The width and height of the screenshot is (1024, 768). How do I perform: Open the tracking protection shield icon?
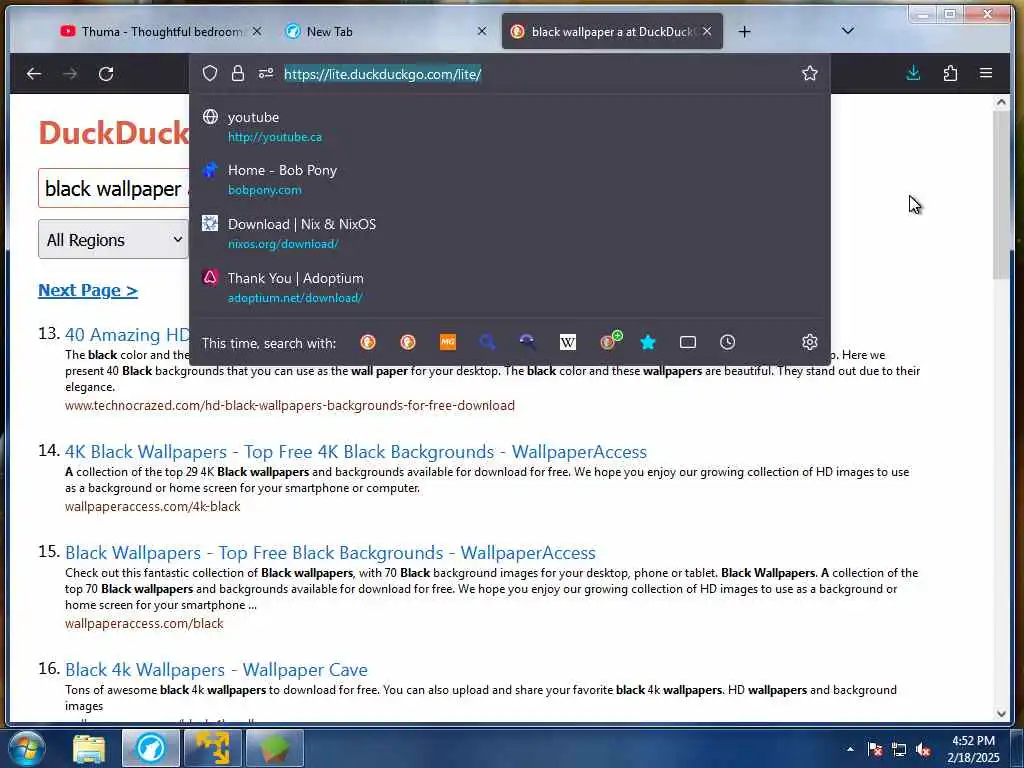[210, 73]
